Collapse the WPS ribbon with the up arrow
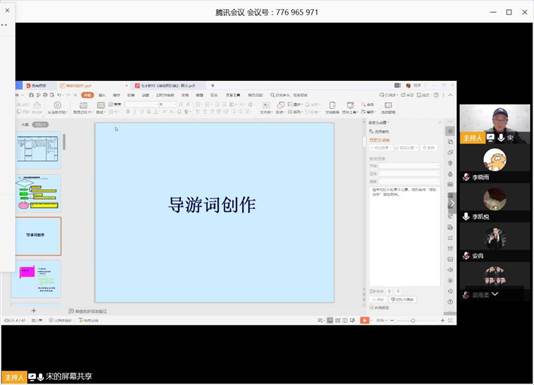This screenshot has width=534, height=385. [451, 95]
